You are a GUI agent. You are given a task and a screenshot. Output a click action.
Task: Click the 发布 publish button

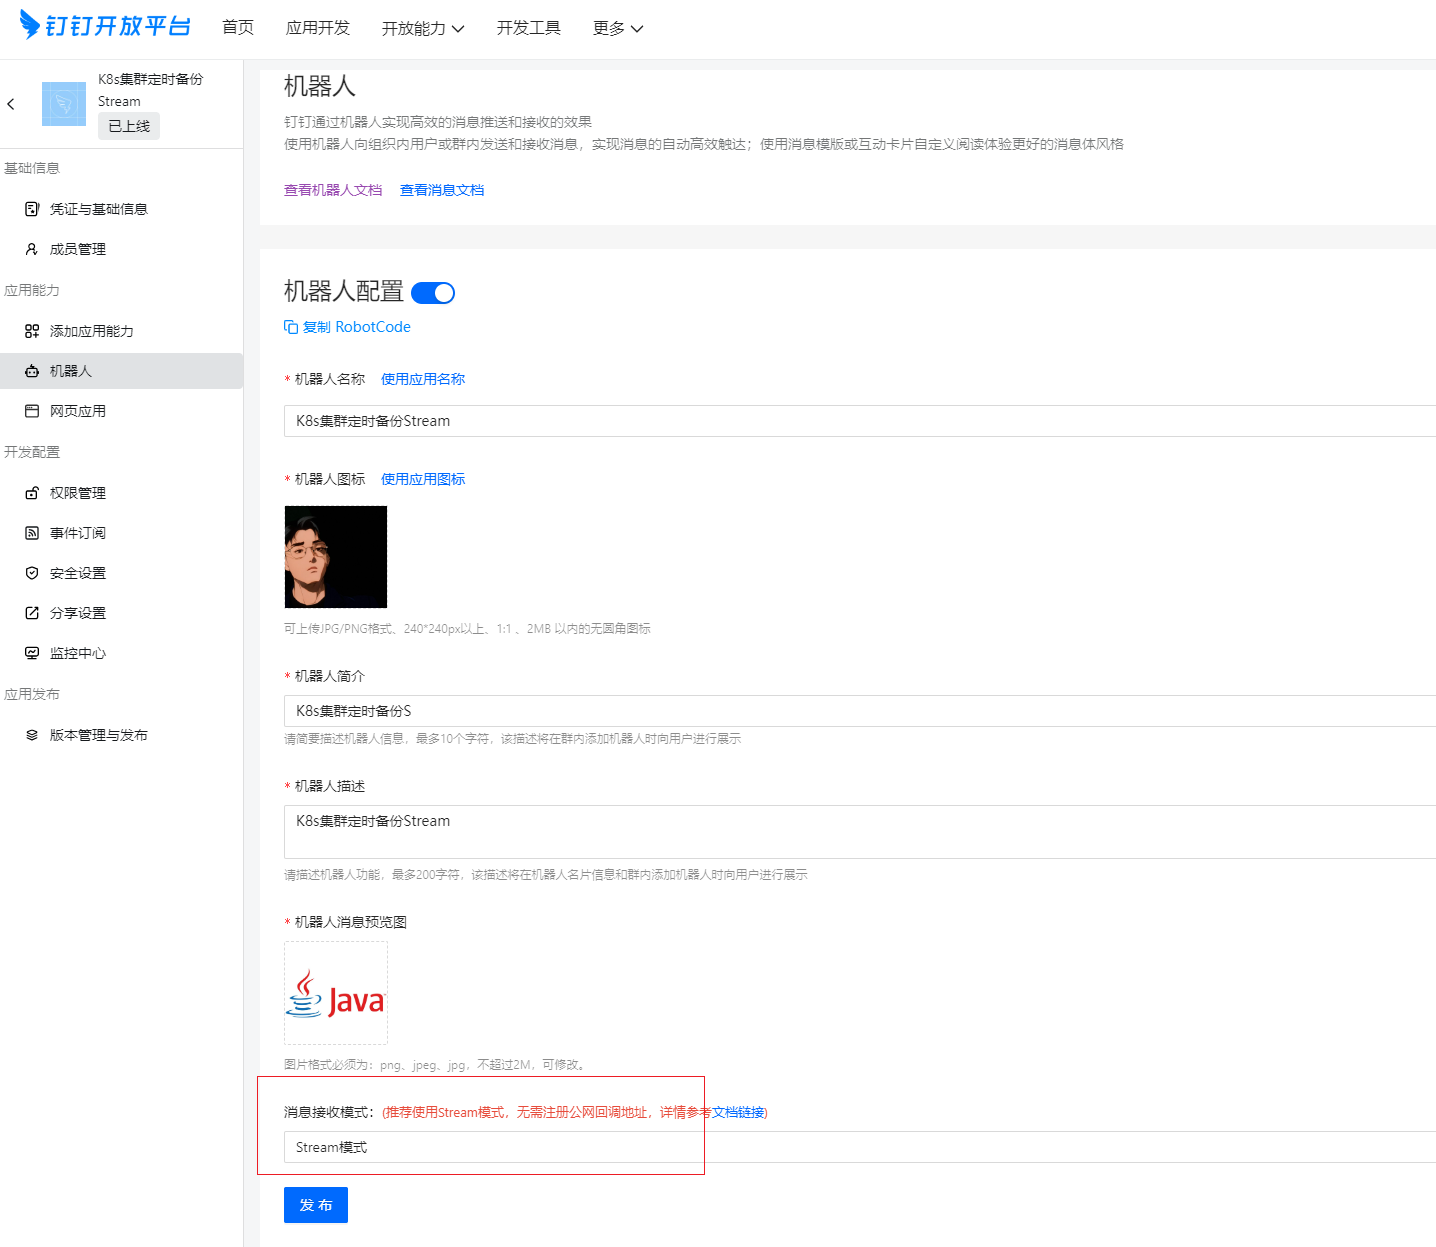(x=316, y=1205)
